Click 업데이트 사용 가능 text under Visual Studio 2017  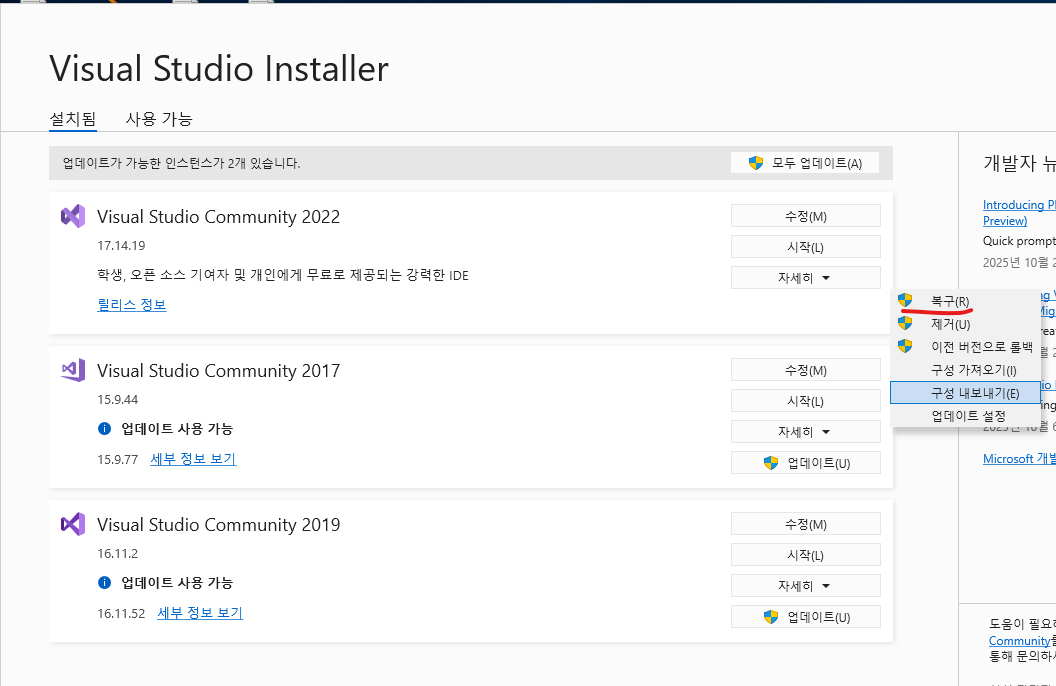pos(177,429)
